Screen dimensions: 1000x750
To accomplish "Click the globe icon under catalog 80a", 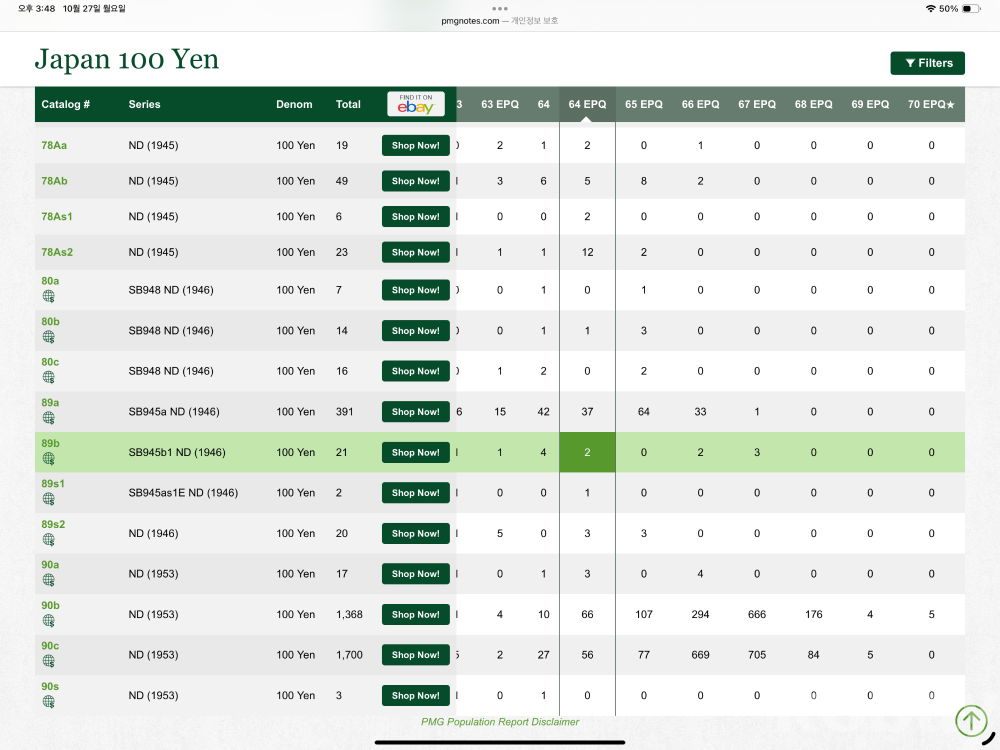I will tap(48, 297).
